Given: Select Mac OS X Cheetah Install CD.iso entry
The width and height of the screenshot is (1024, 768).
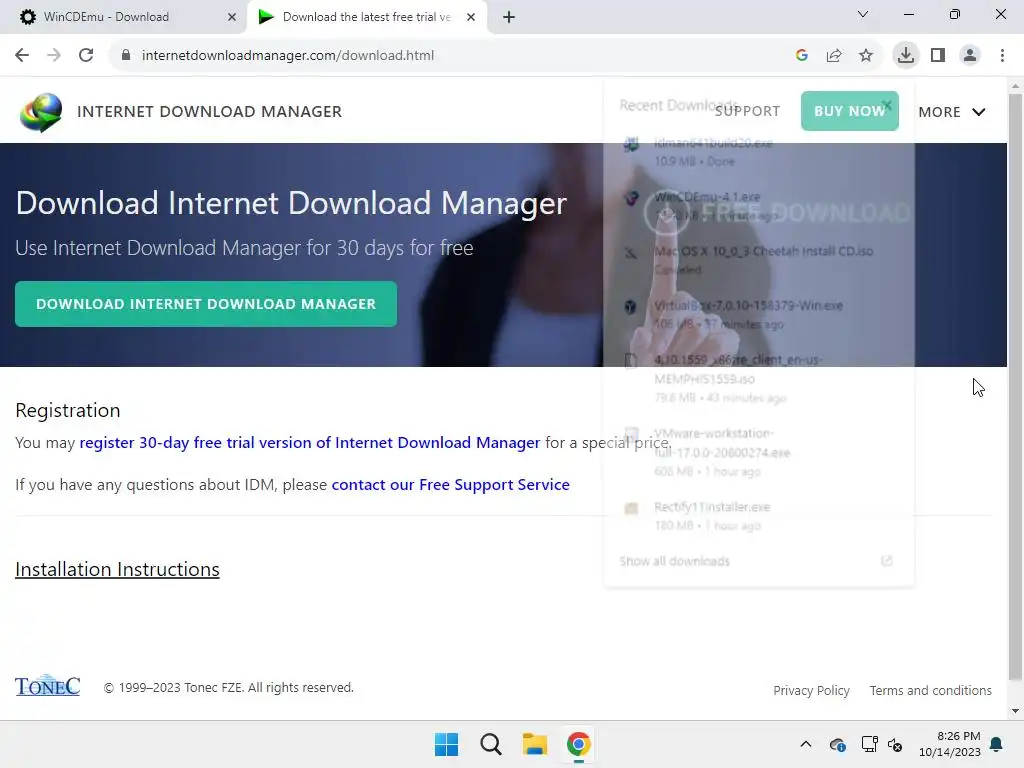Looking at the screenshot, I should pyautogui.click(x=758, y=260).
